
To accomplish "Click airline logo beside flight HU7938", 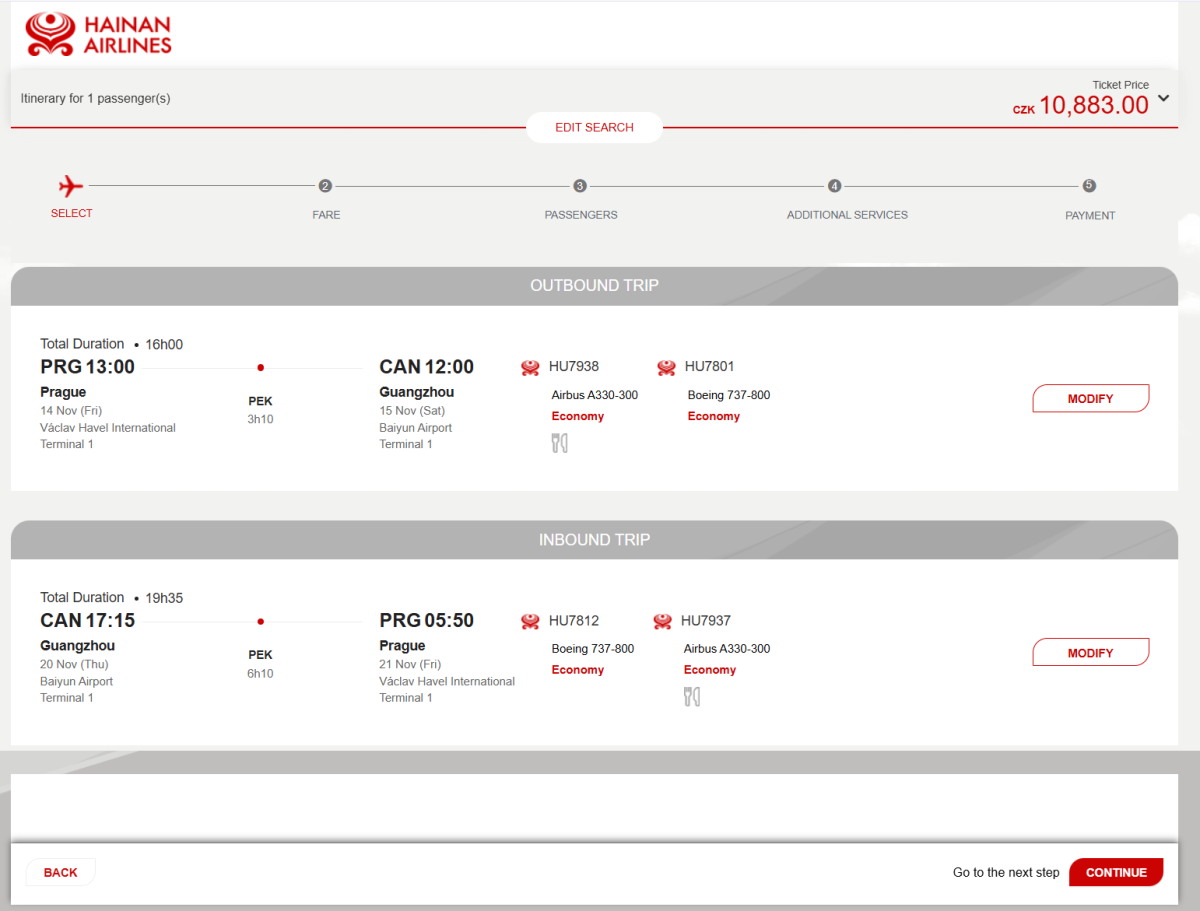I will point(531,367).
